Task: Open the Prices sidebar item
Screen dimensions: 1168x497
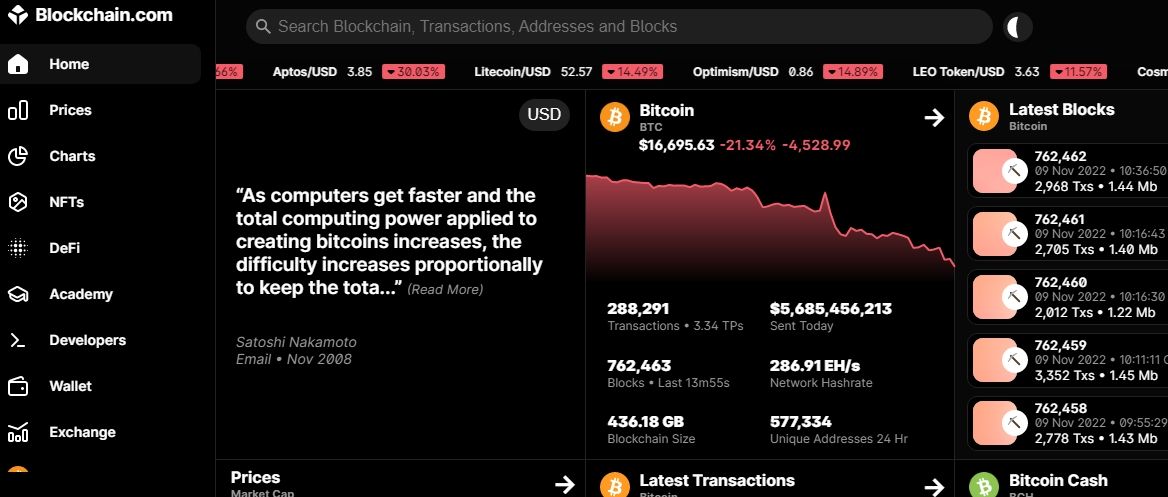Action: click(70, 110)
